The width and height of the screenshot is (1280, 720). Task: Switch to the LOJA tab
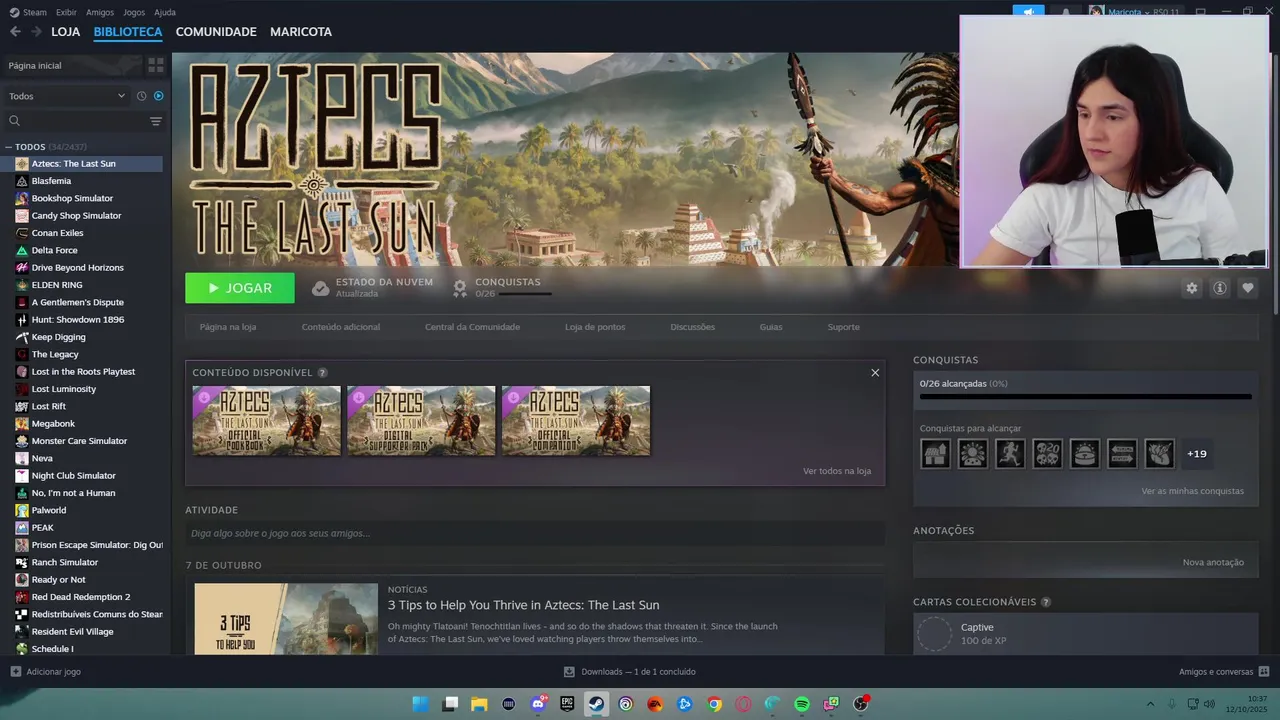point(66,32)
